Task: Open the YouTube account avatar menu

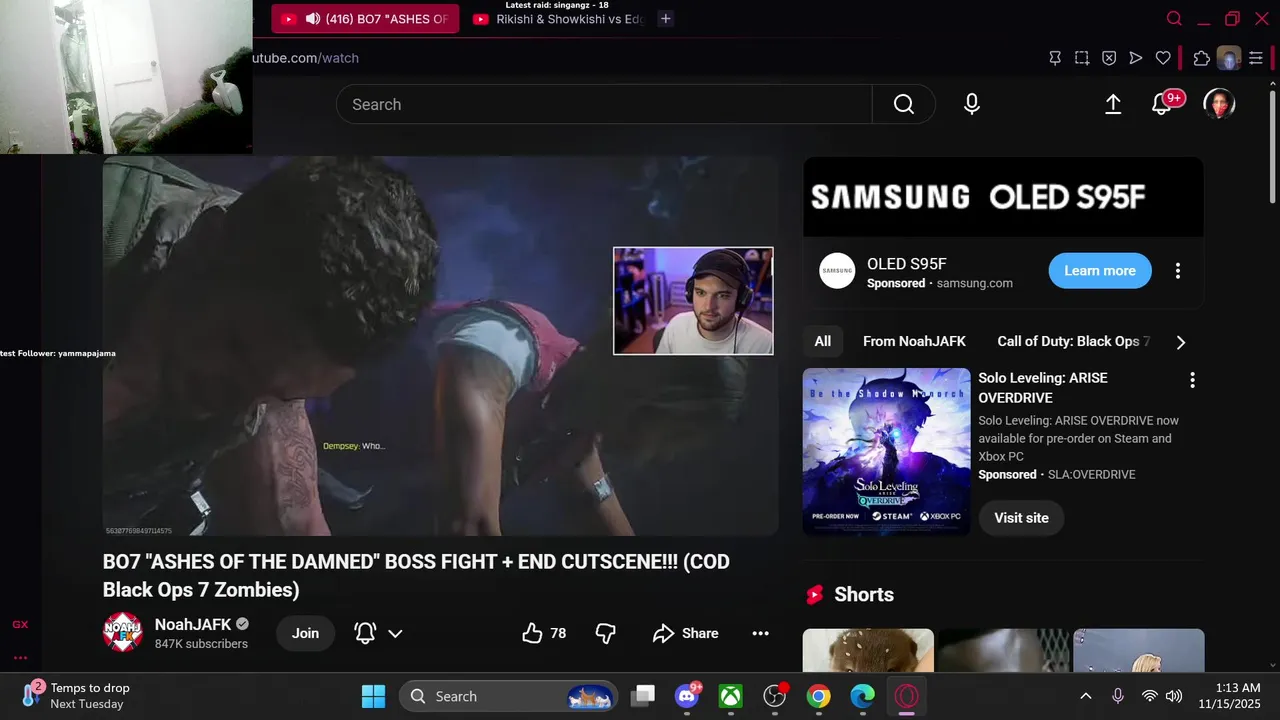Action: (1219, 104)
